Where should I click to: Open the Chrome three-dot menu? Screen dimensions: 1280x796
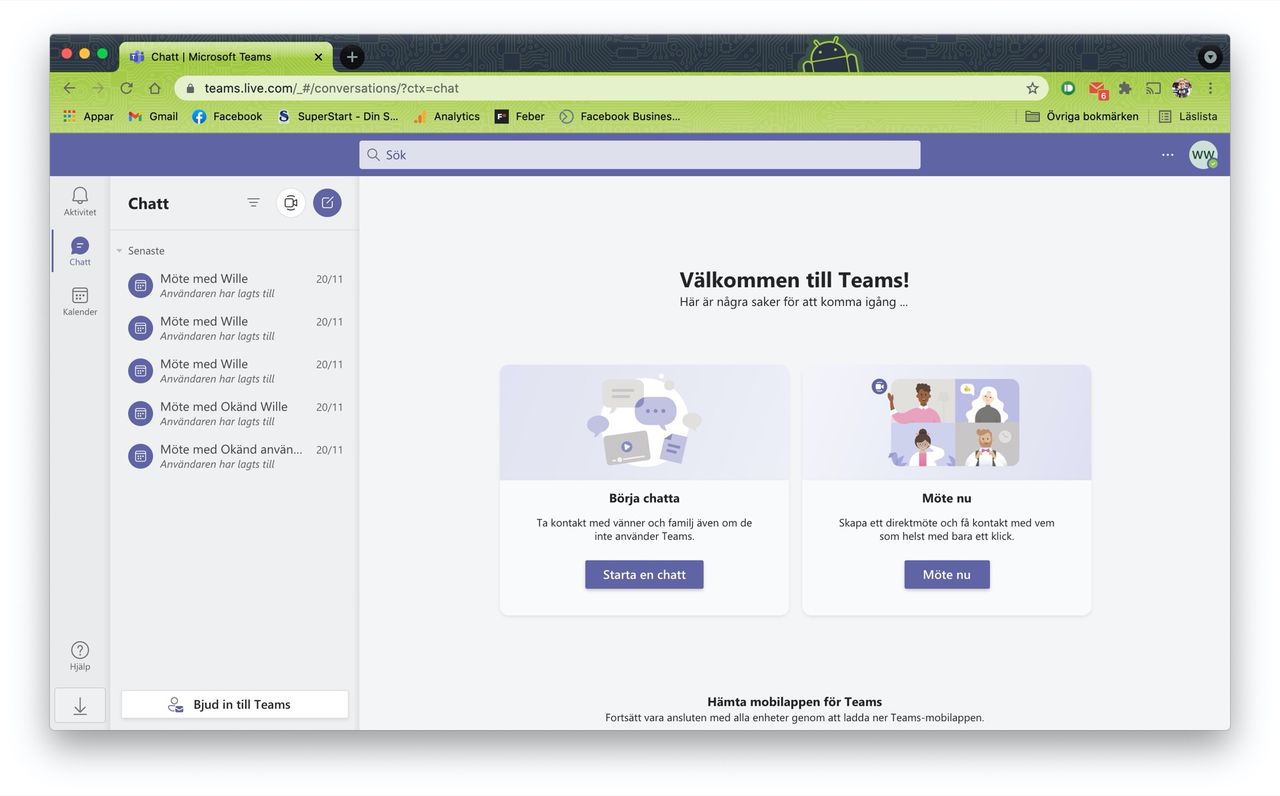(1210, 88)
